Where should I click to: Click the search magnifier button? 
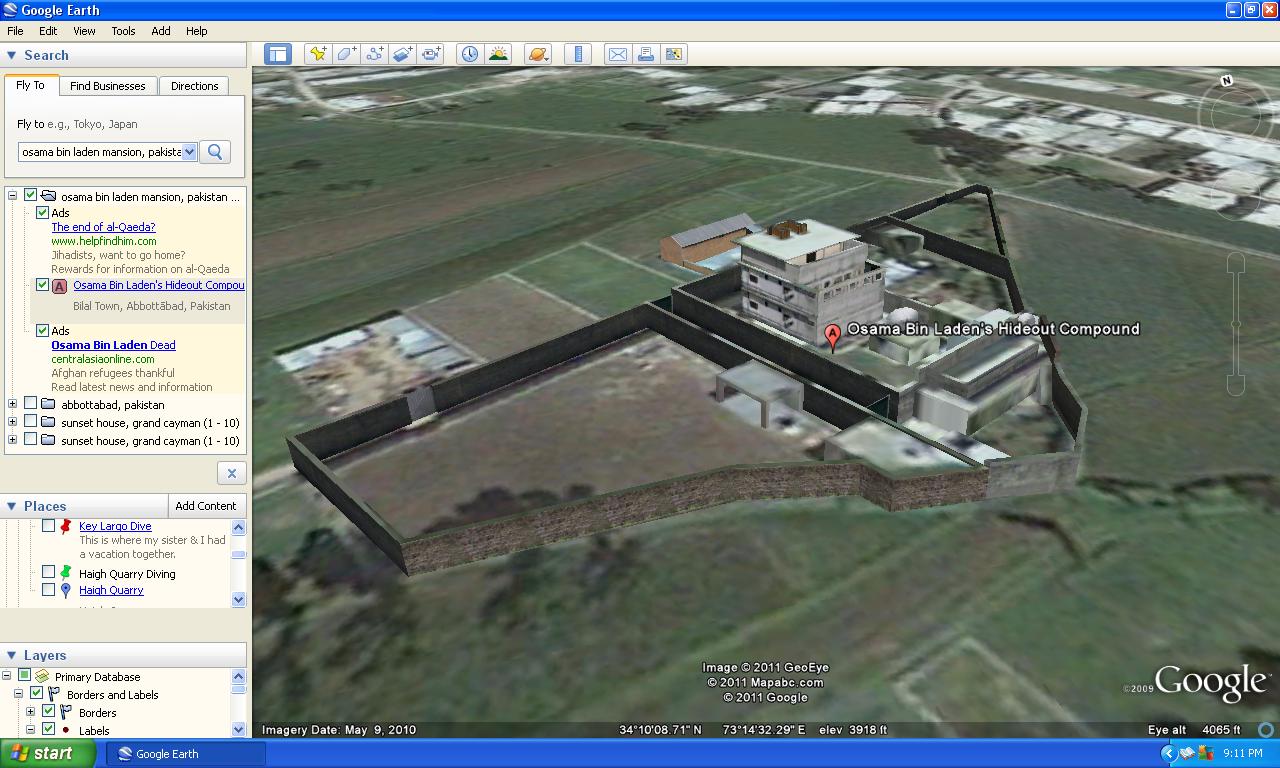[215, 152]
